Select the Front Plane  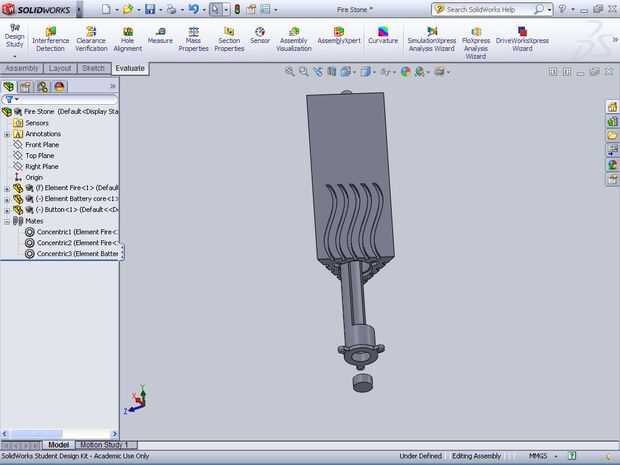pyautogui.click(x=42, y=145)
